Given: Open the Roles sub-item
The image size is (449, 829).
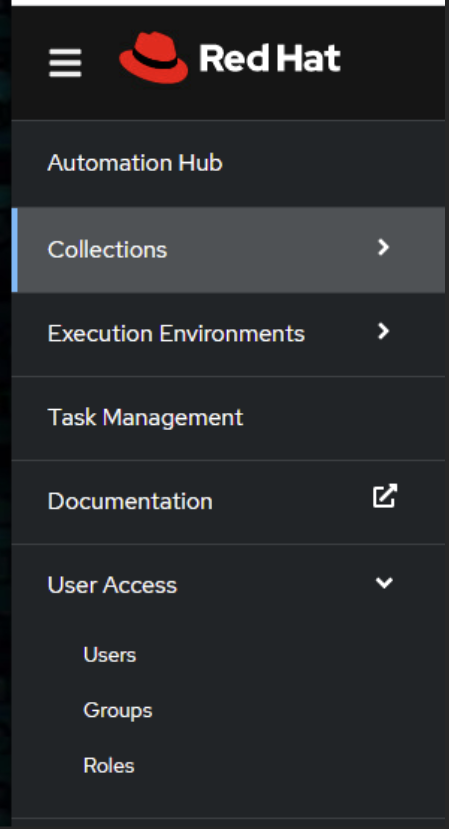Looking at the screenshot, I should pos(109,766).
